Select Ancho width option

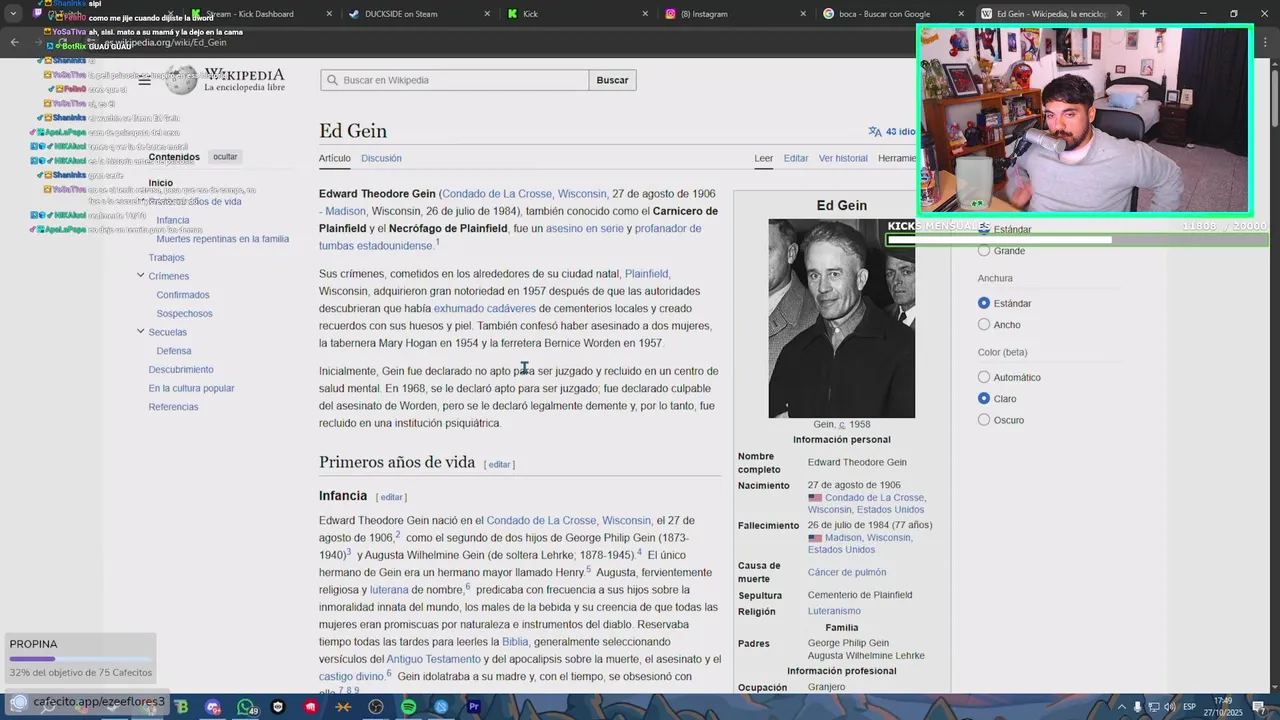tap(984, 325)
